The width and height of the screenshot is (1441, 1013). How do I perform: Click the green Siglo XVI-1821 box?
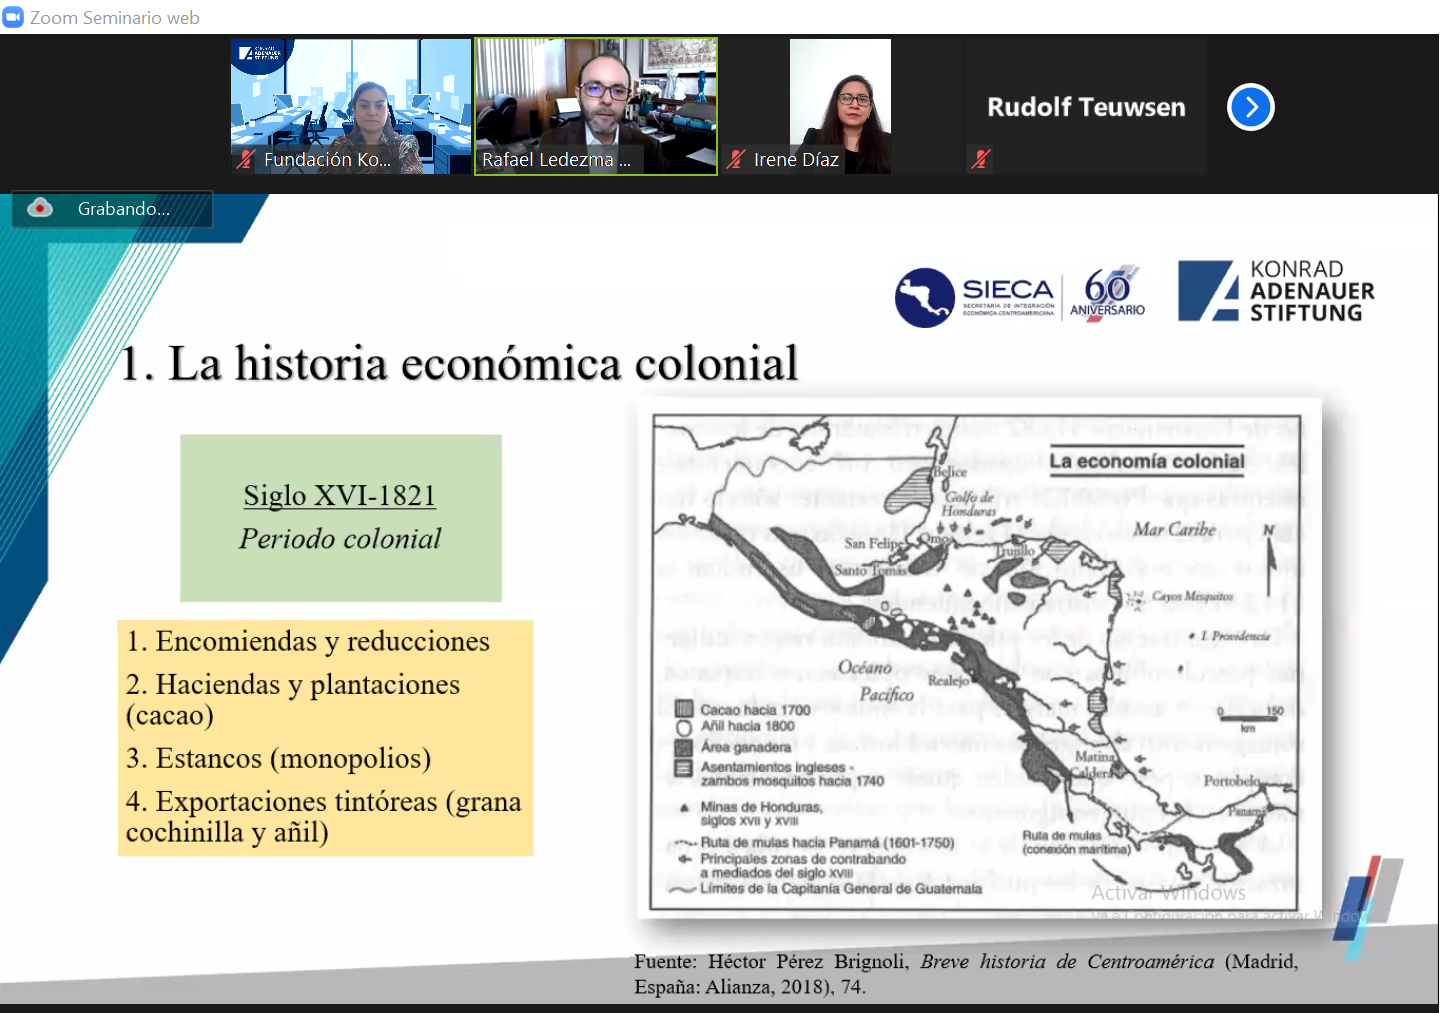[340, 518]
